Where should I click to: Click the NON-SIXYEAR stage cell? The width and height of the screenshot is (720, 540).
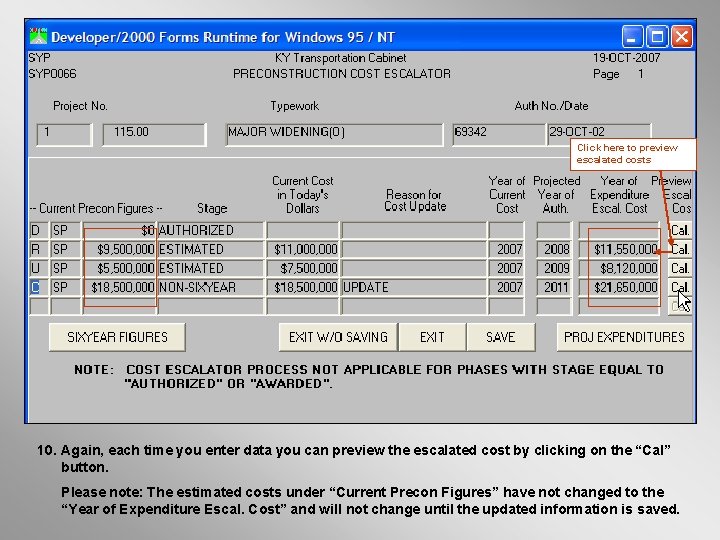click(211, 287)
